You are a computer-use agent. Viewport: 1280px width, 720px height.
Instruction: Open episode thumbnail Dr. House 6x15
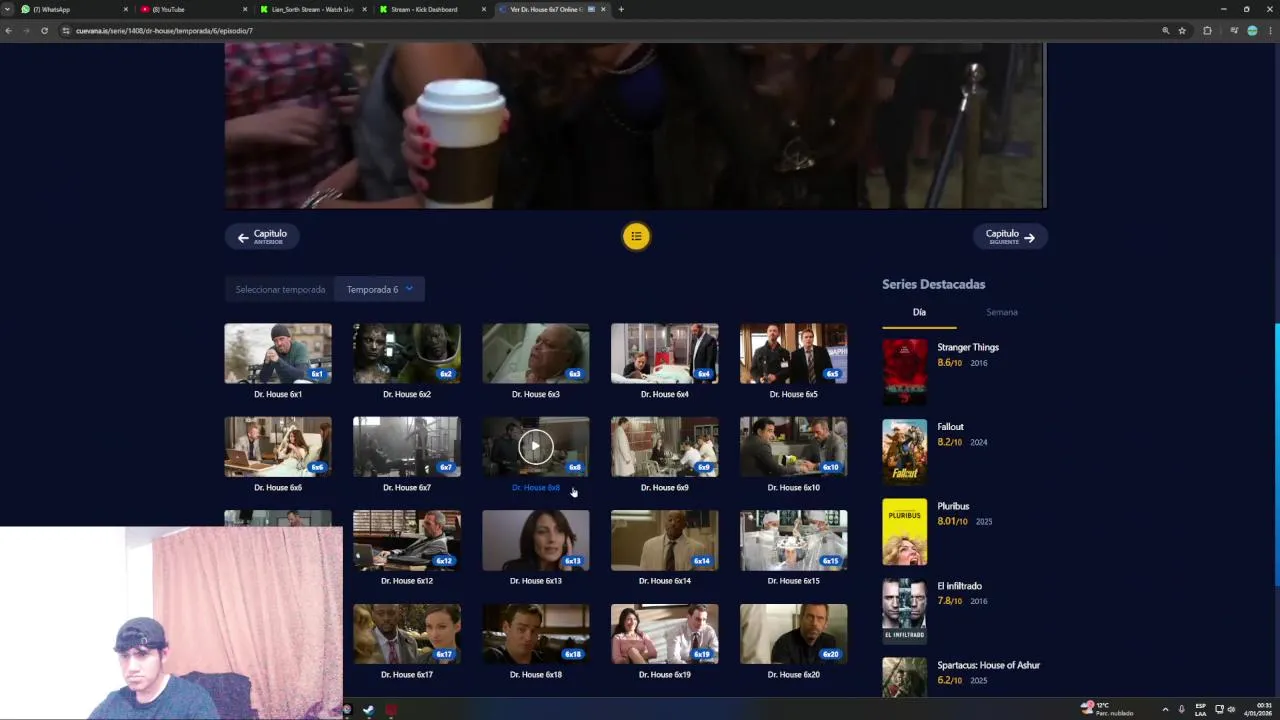click(x=794, y=540)
